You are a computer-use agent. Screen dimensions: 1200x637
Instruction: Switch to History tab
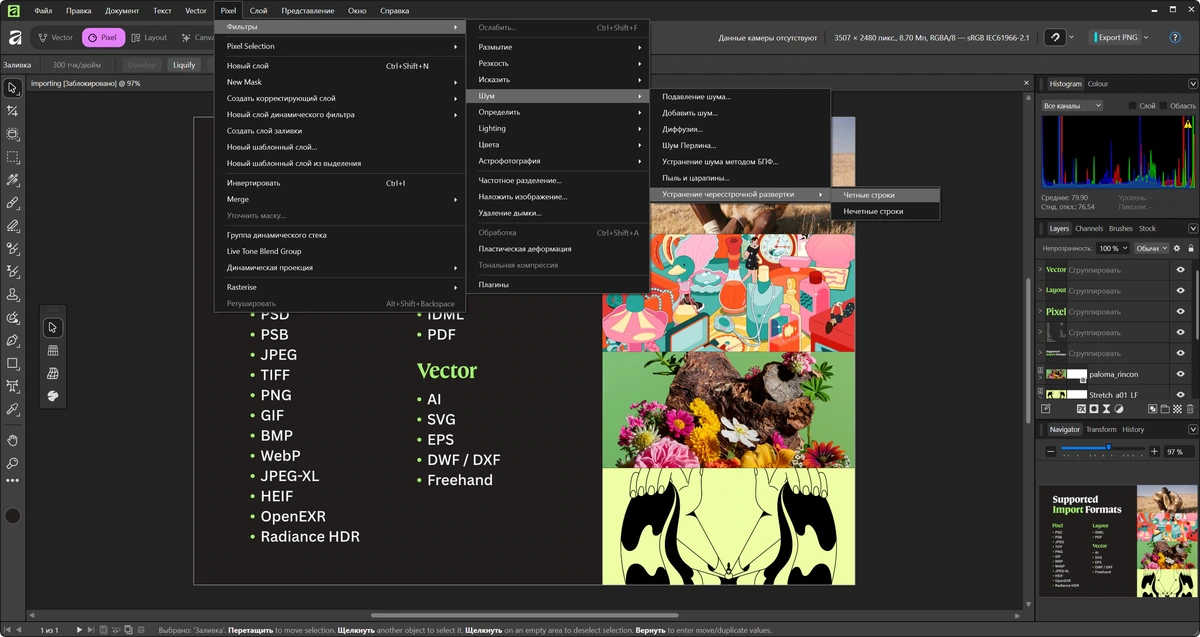point(1133,429)
